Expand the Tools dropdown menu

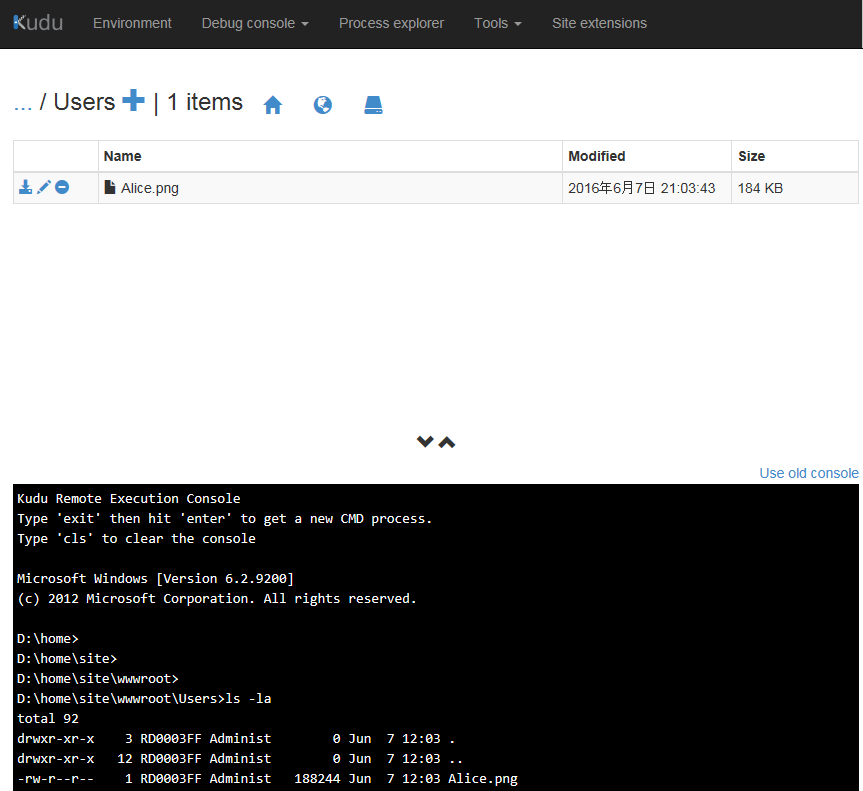[498, 23]
